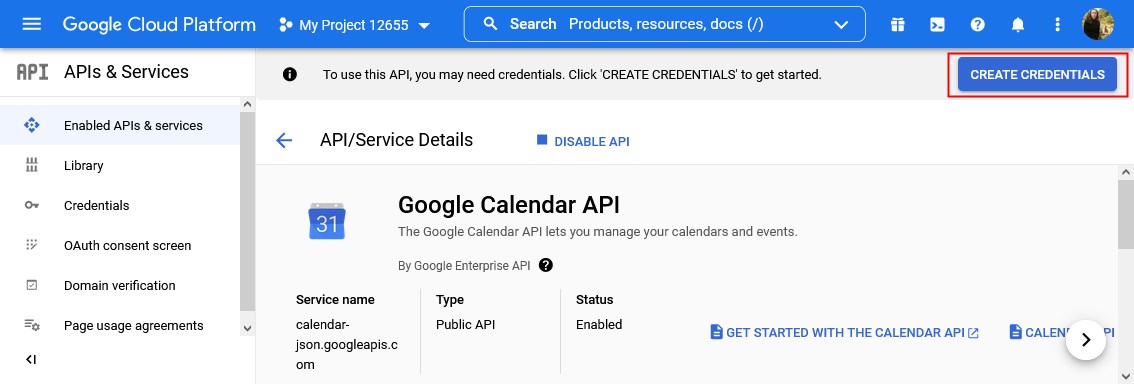Click the Credentials key icon
Screen dimensions: 1134x384
click(x=32, y=205)
